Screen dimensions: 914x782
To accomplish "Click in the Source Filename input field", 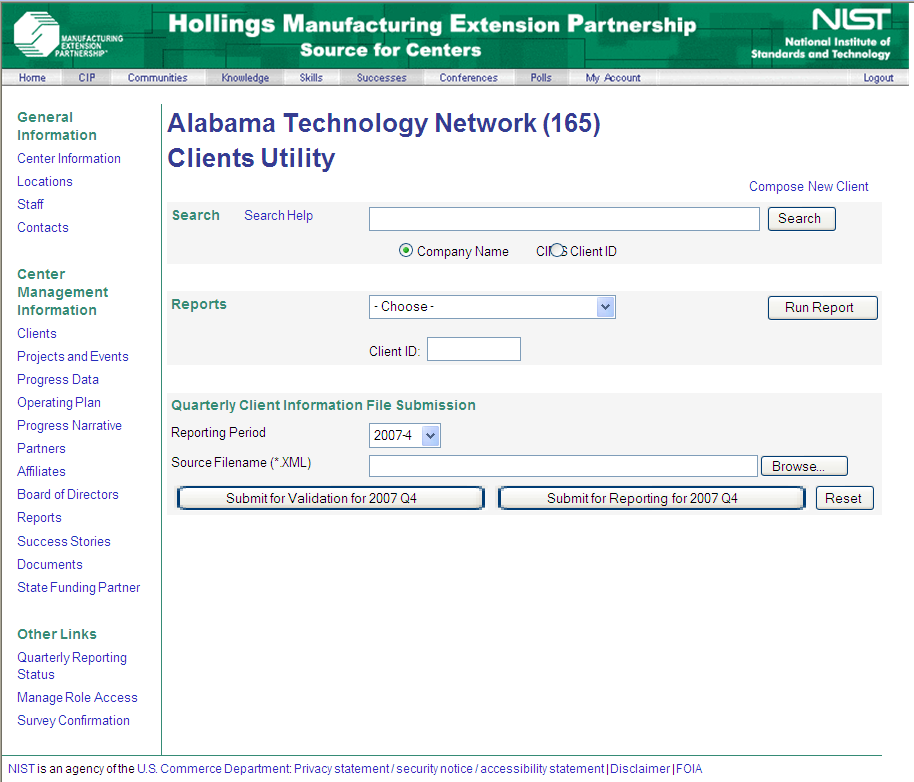I will [x=563, y=466].
